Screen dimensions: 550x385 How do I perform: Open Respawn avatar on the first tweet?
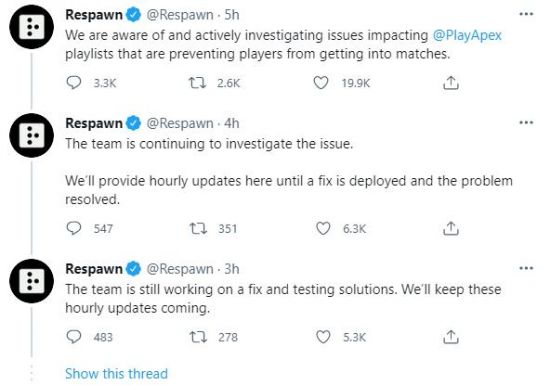pyautogui.click(x=32, y=27)
